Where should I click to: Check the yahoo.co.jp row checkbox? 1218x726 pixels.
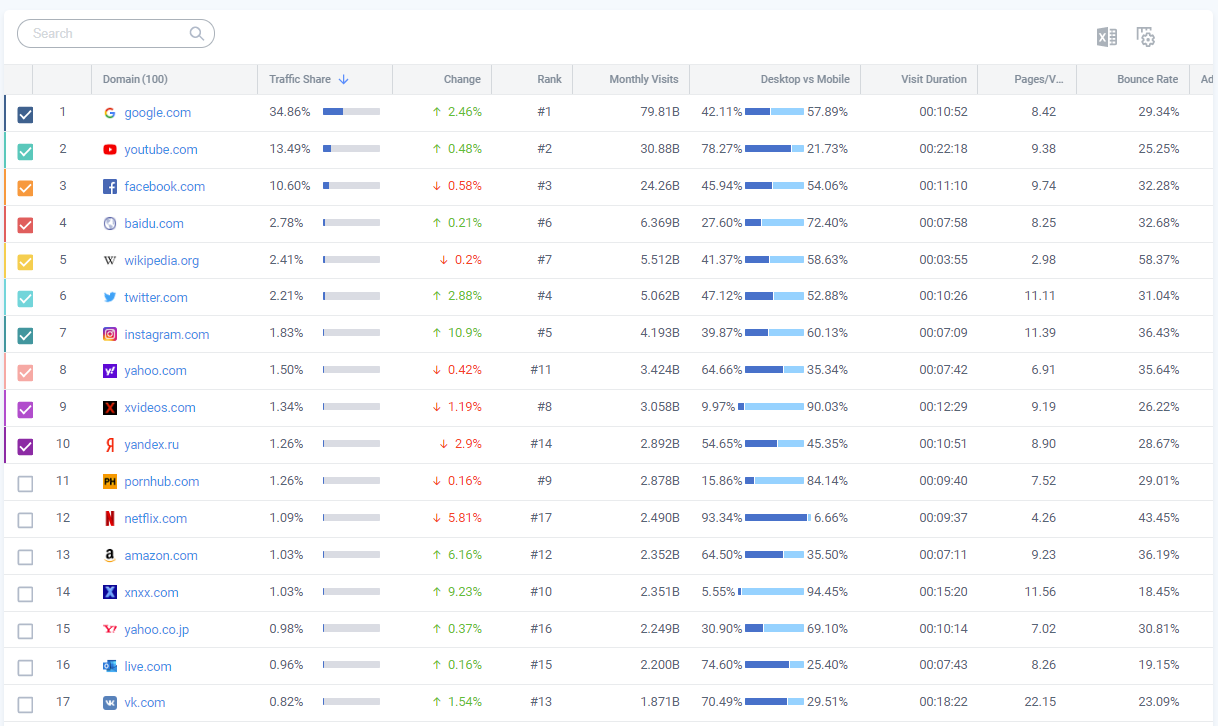pyautogui.click(x=25, y=631)
